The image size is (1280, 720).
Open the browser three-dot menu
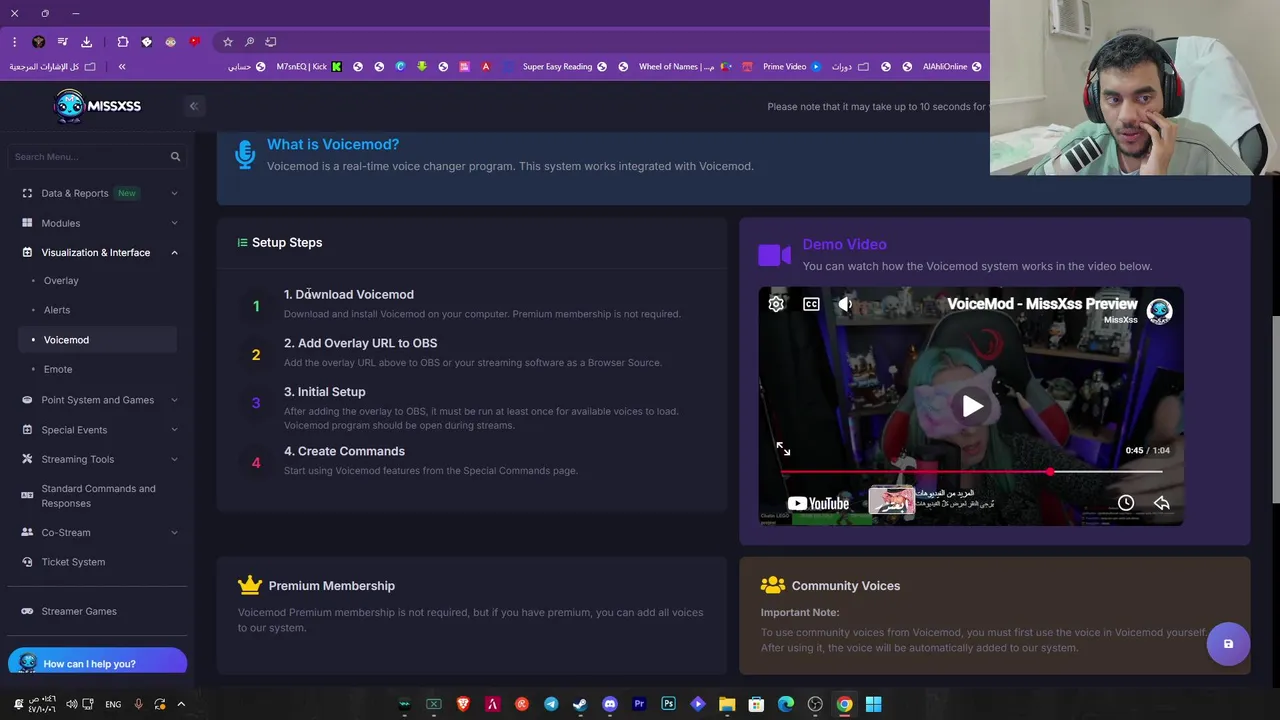click(14, 42)
